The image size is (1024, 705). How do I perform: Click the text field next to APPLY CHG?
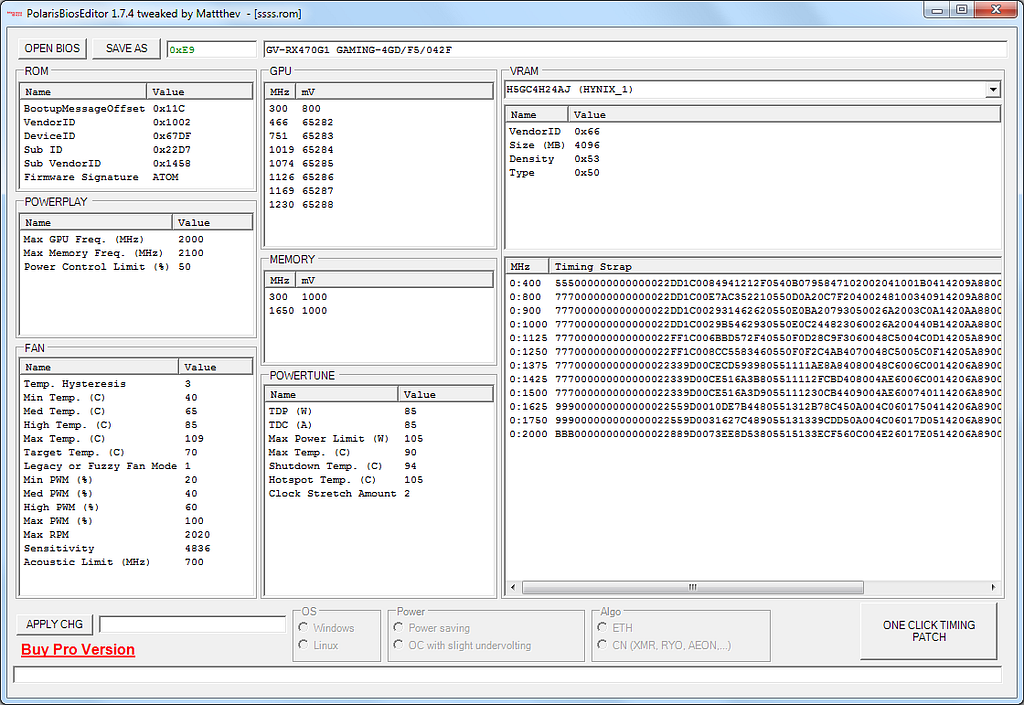pyautogui.click(x=192, y=624)
